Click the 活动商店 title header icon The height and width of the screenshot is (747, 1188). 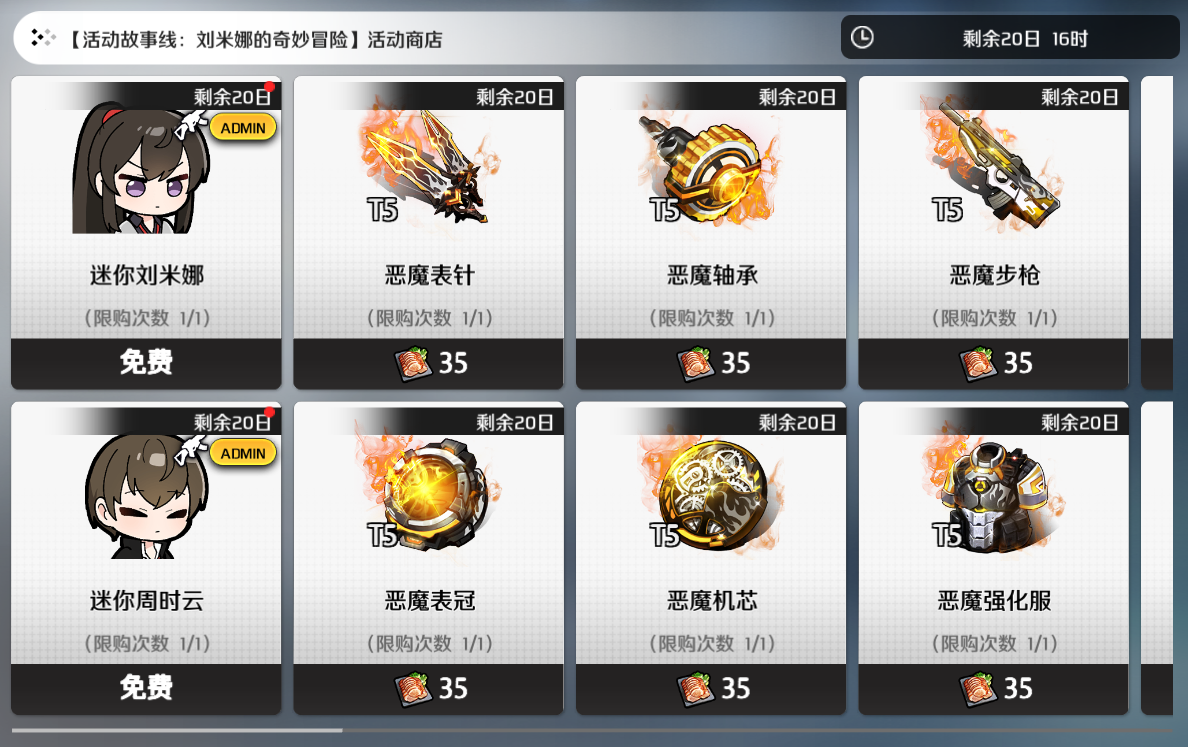[43, 38]
